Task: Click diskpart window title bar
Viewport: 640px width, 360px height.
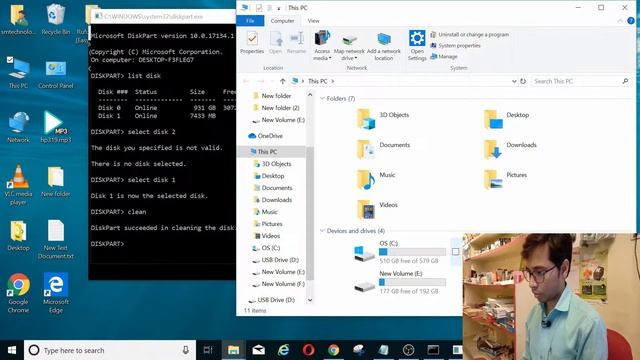Action: coord(162,16)
